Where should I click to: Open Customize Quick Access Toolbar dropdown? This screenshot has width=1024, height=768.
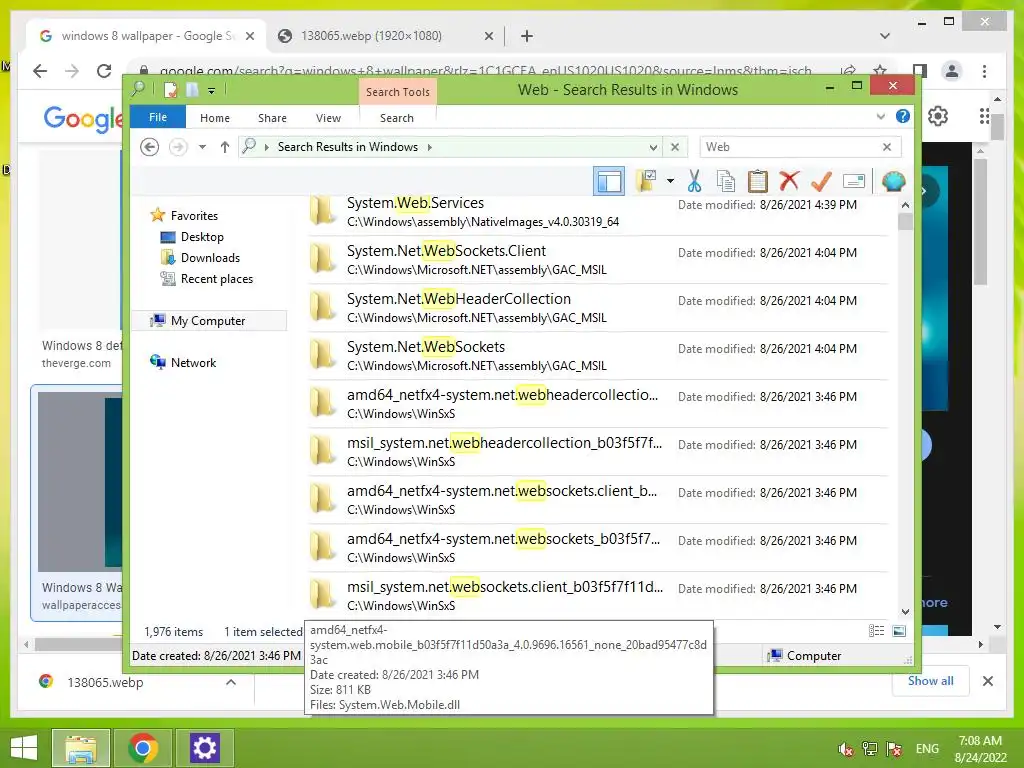coord(212,91)
